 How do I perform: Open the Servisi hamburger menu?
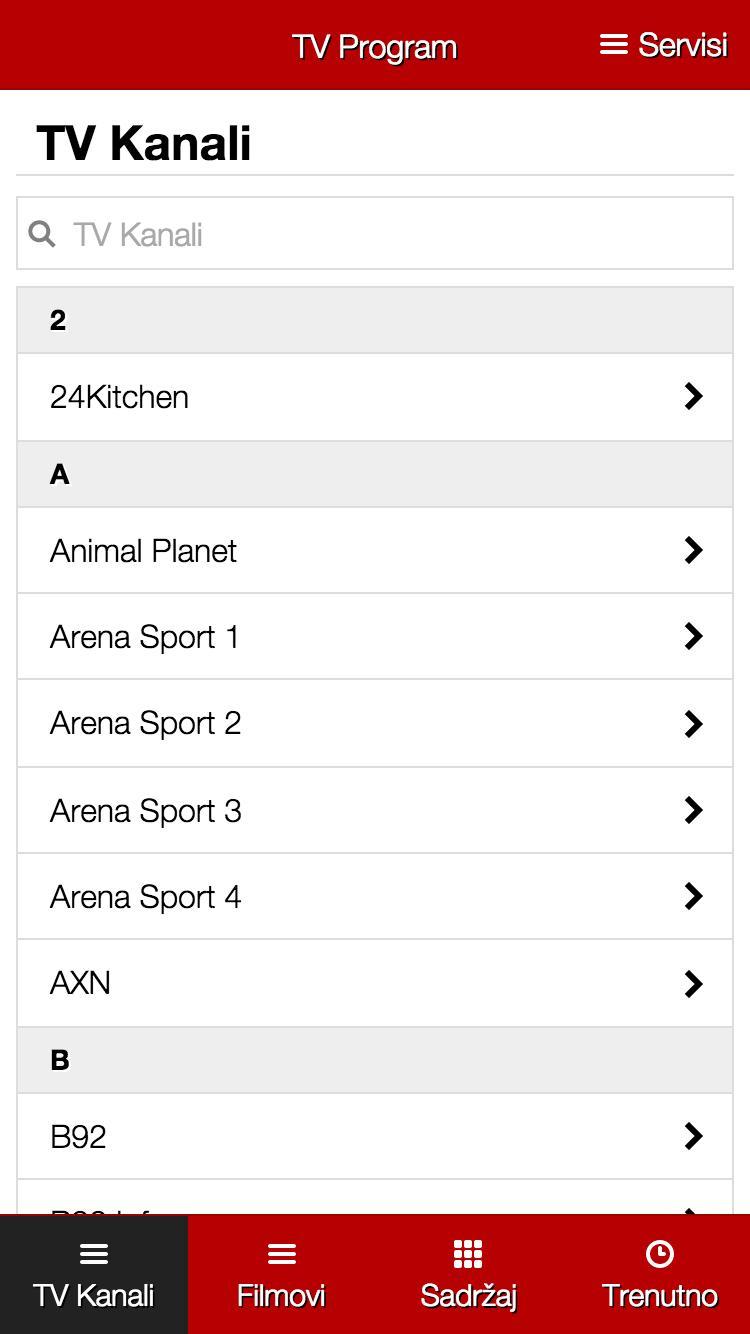click(662, 45)
